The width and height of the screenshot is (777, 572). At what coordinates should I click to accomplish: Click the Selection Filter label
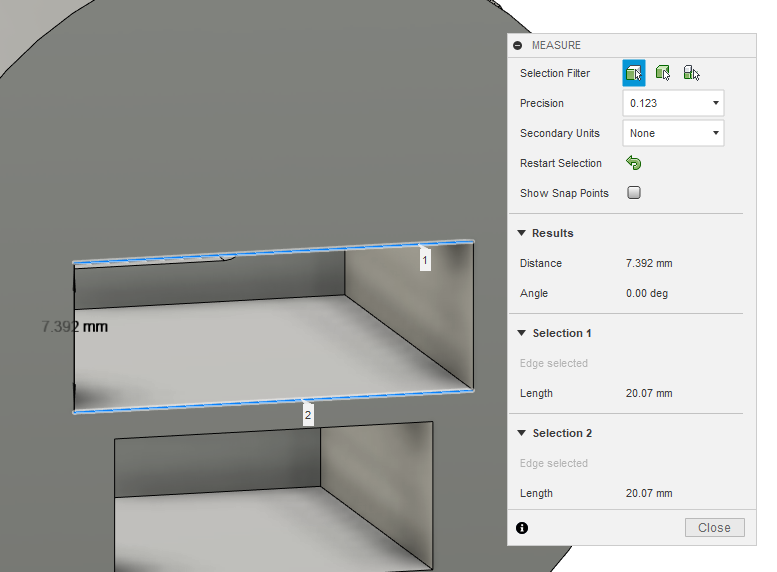pyautogui.click(x=555, y=73)
